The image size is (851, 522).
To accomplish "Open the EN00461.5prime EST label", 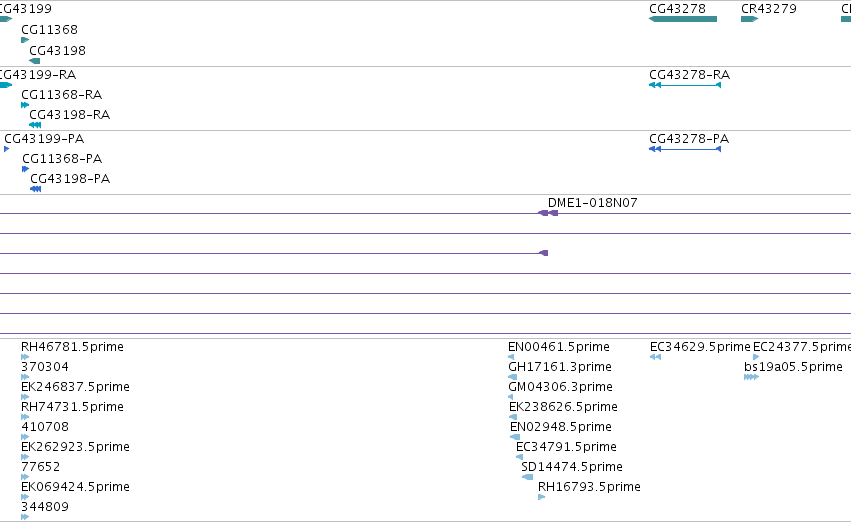I will click(x=558, y=347).
